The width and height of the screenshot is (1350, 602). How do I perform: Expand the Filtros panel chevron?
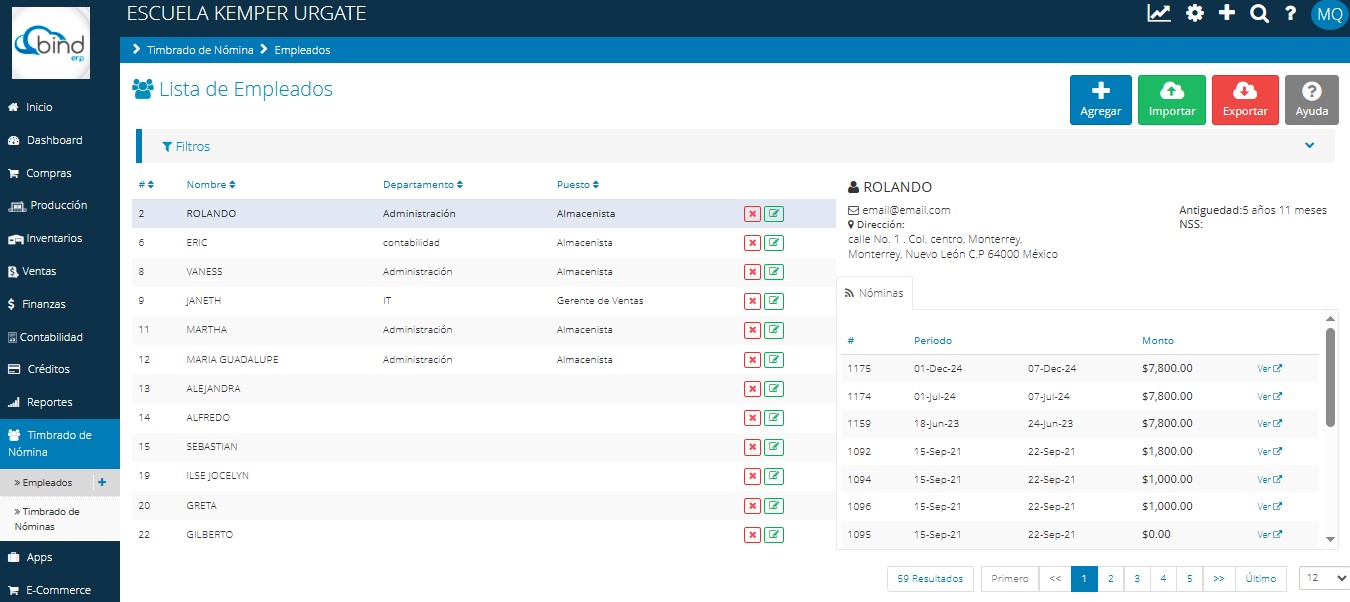(1309, 146)
